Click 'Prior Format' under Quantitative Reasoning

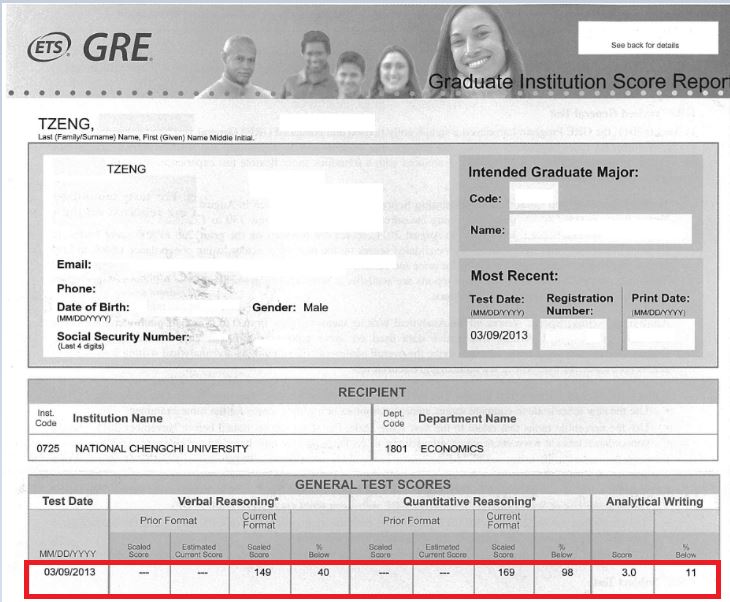point(411,521)
